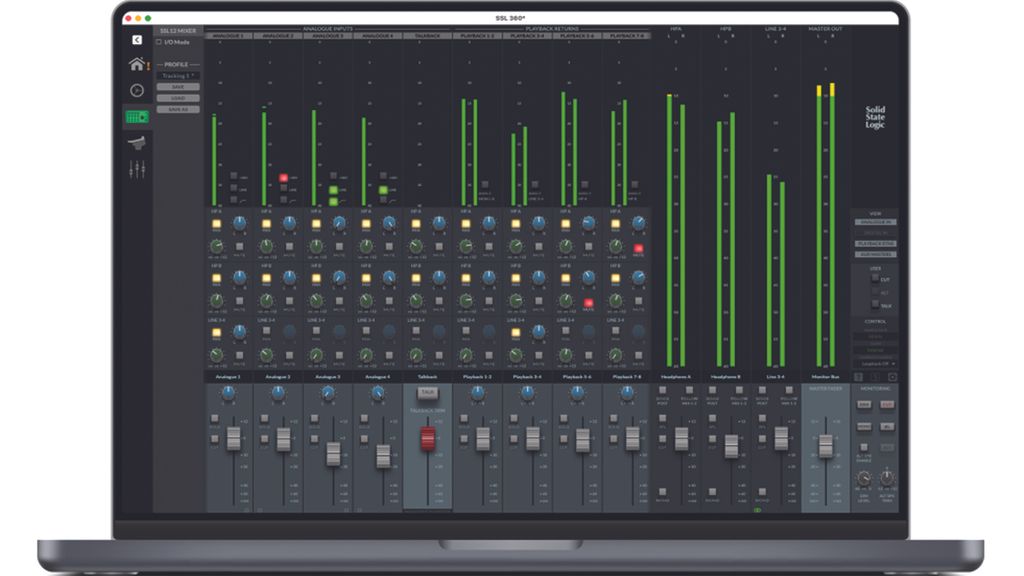This screenshot has height=576, width=1024.
Task: Toggle the red 48V button on Analogue 2
Action: point(283,178)
